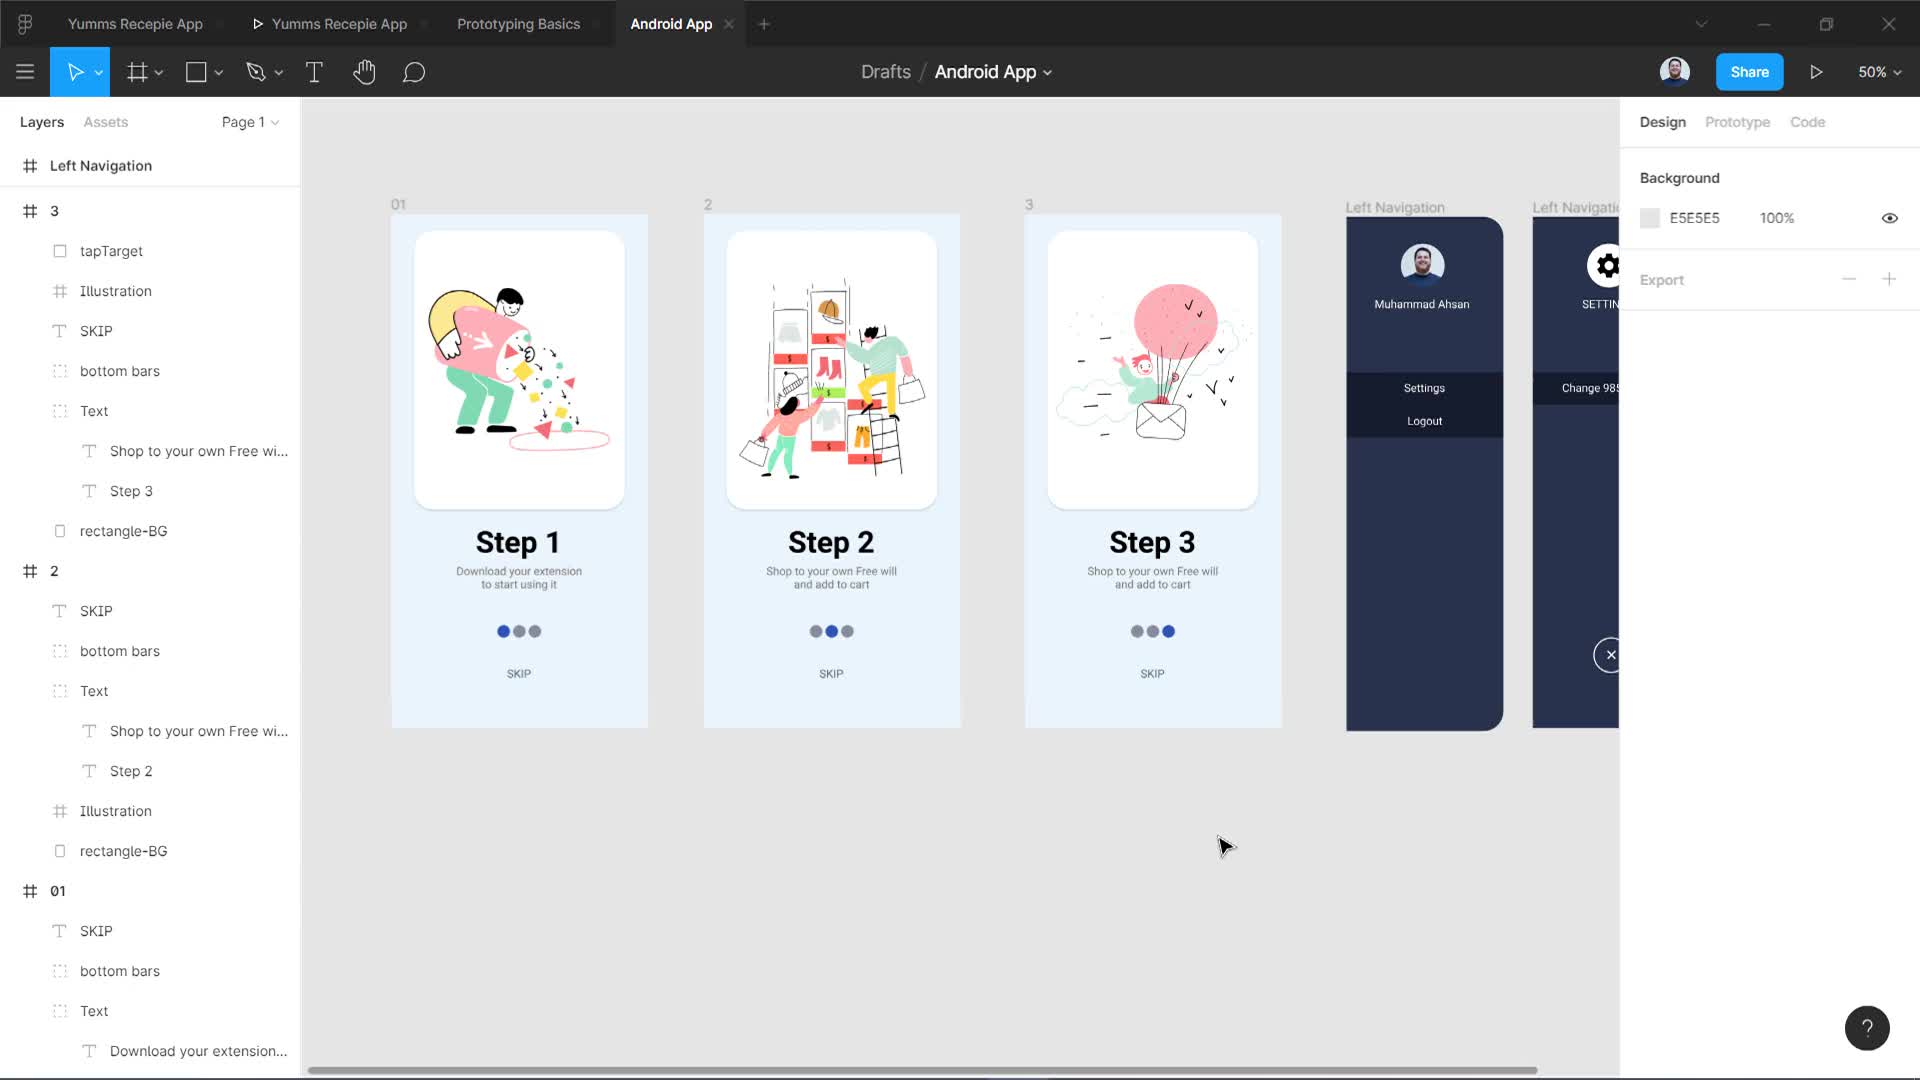Click the Step 1 onboarding screen thumbnail

[x=518, y=468]
